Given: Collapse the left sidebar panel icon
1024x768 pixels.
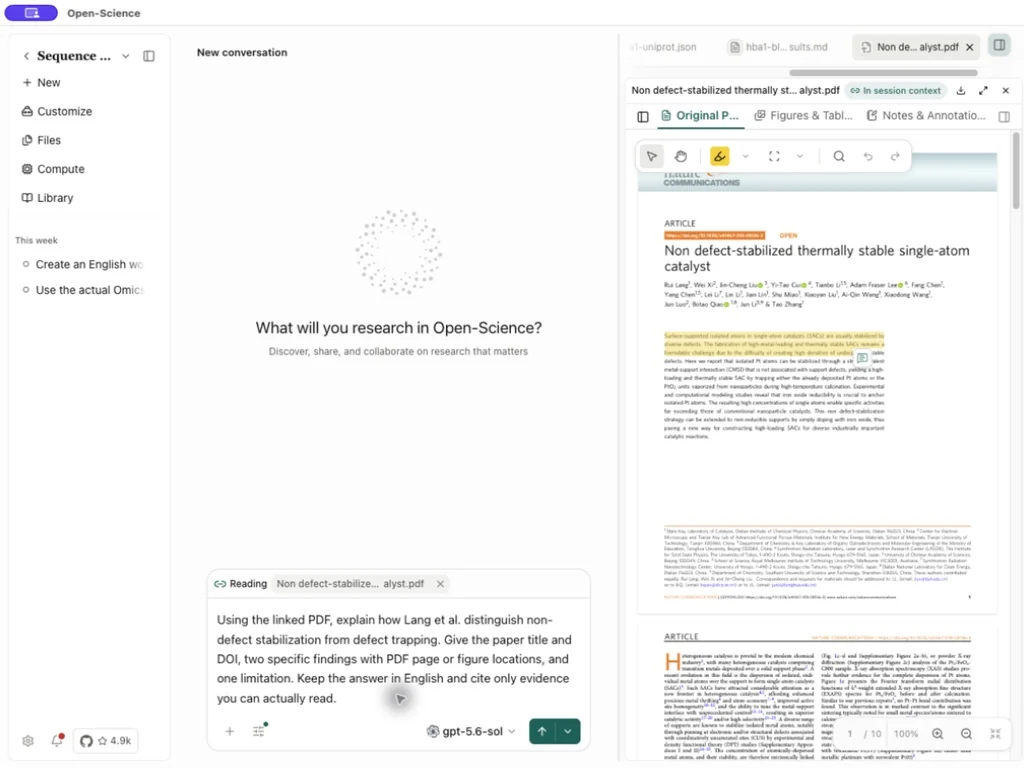Looking at the screenshot, I should click(149, 56).
